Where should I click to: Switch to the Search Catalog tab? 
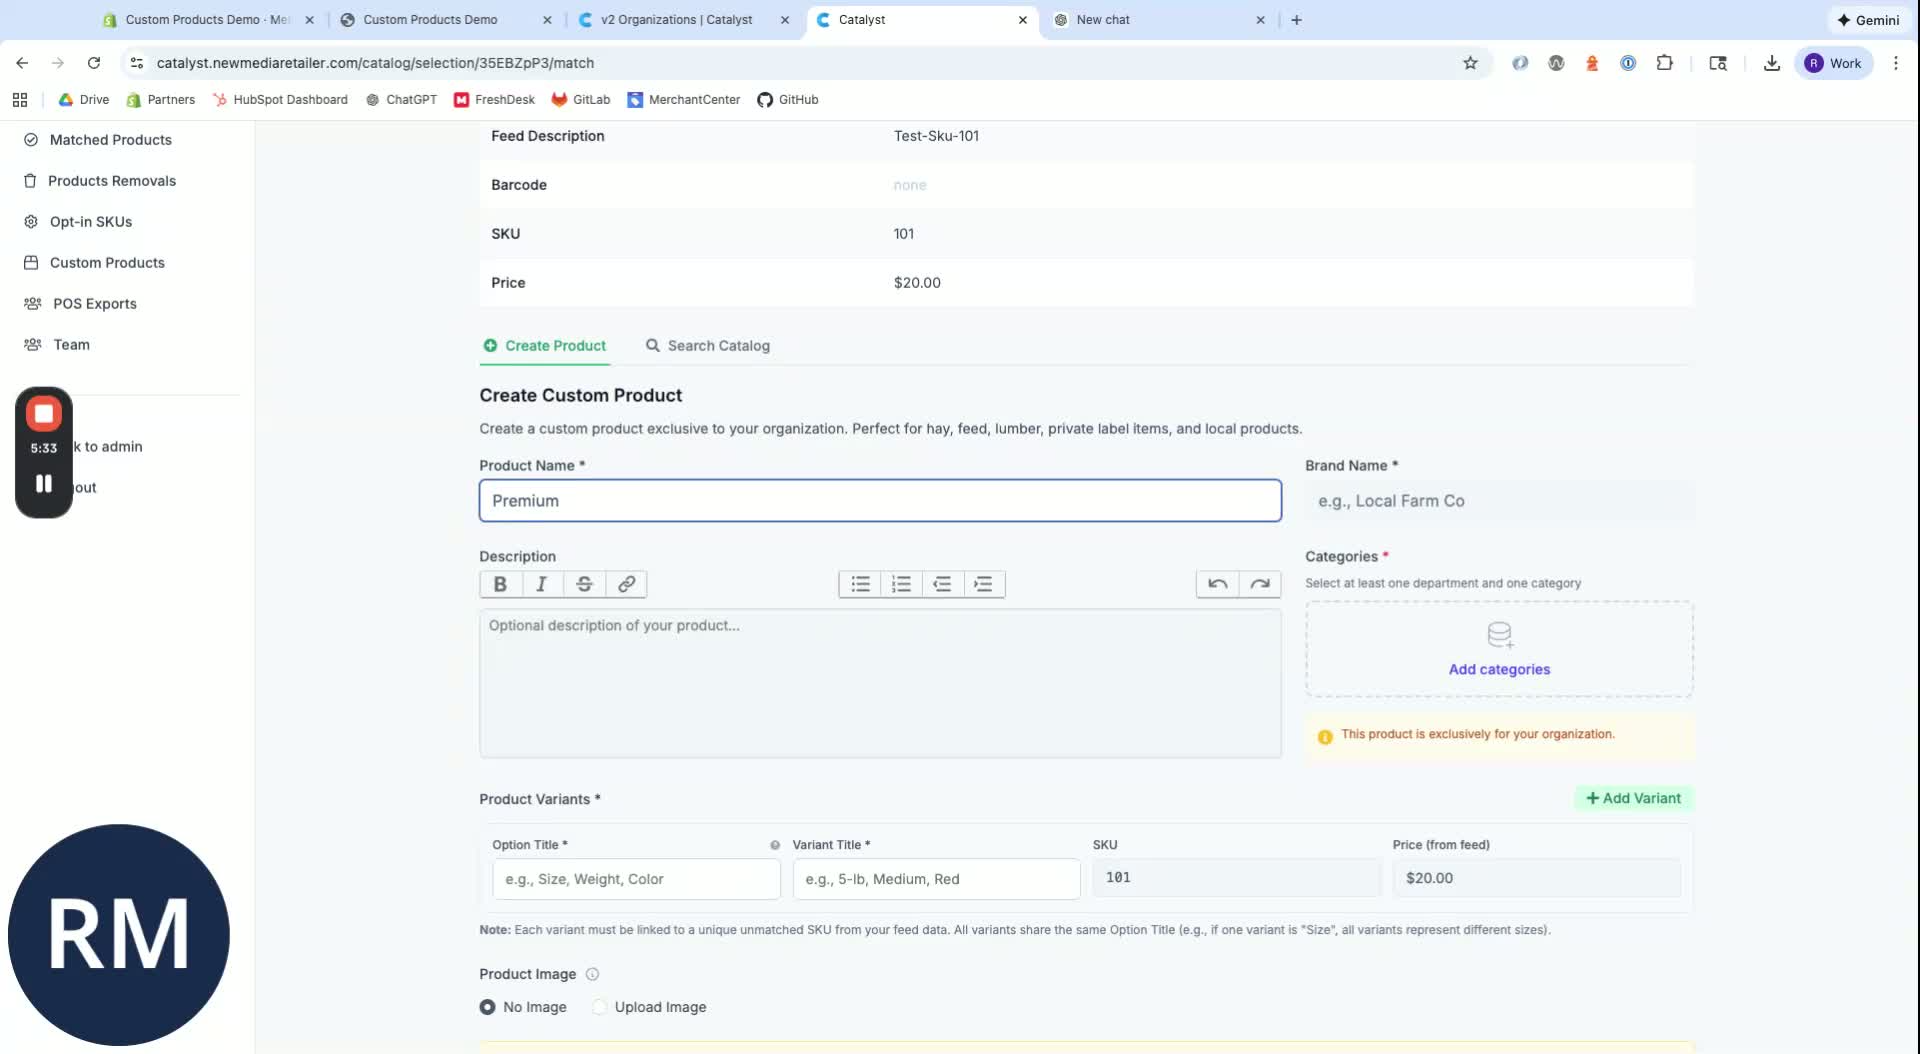[x=708, y=346]
